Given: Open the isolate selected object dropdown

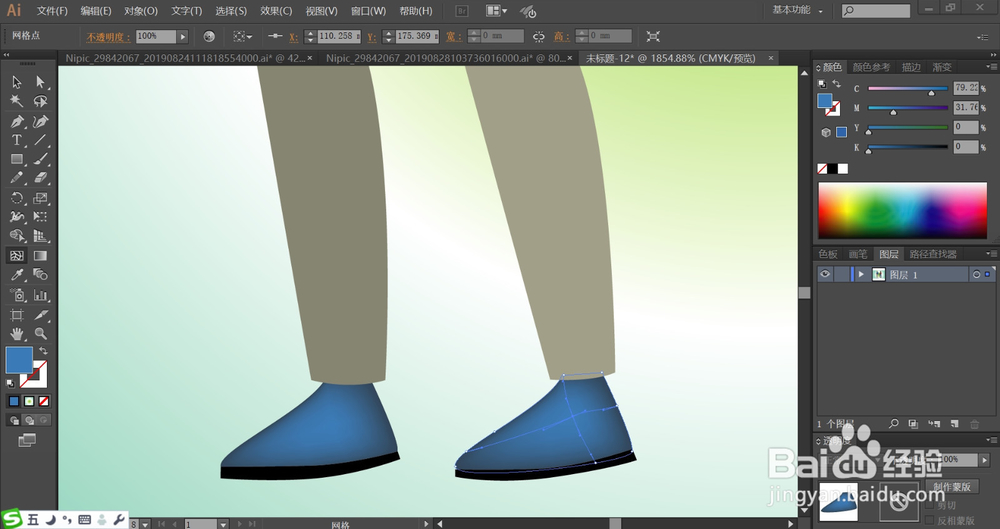Looking at the screenshot, I should tap(242, 36).
